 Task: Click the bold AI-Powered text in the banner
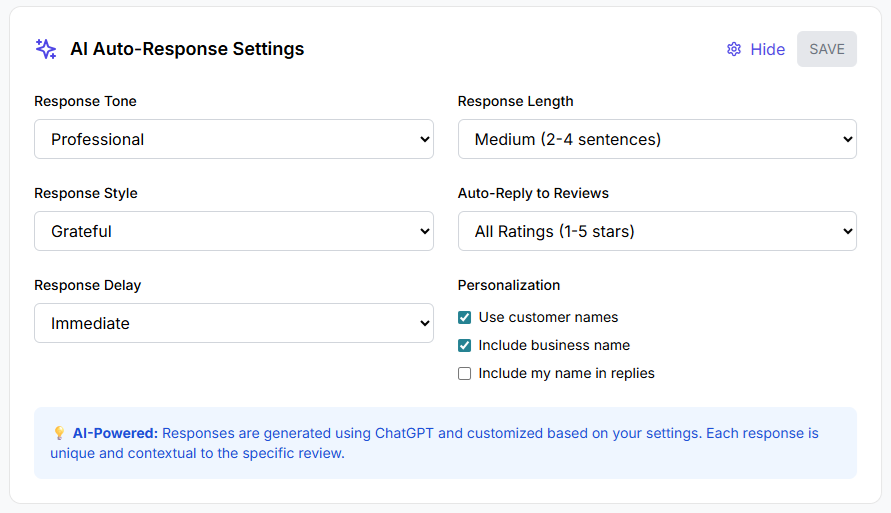(x=115, y=434)
